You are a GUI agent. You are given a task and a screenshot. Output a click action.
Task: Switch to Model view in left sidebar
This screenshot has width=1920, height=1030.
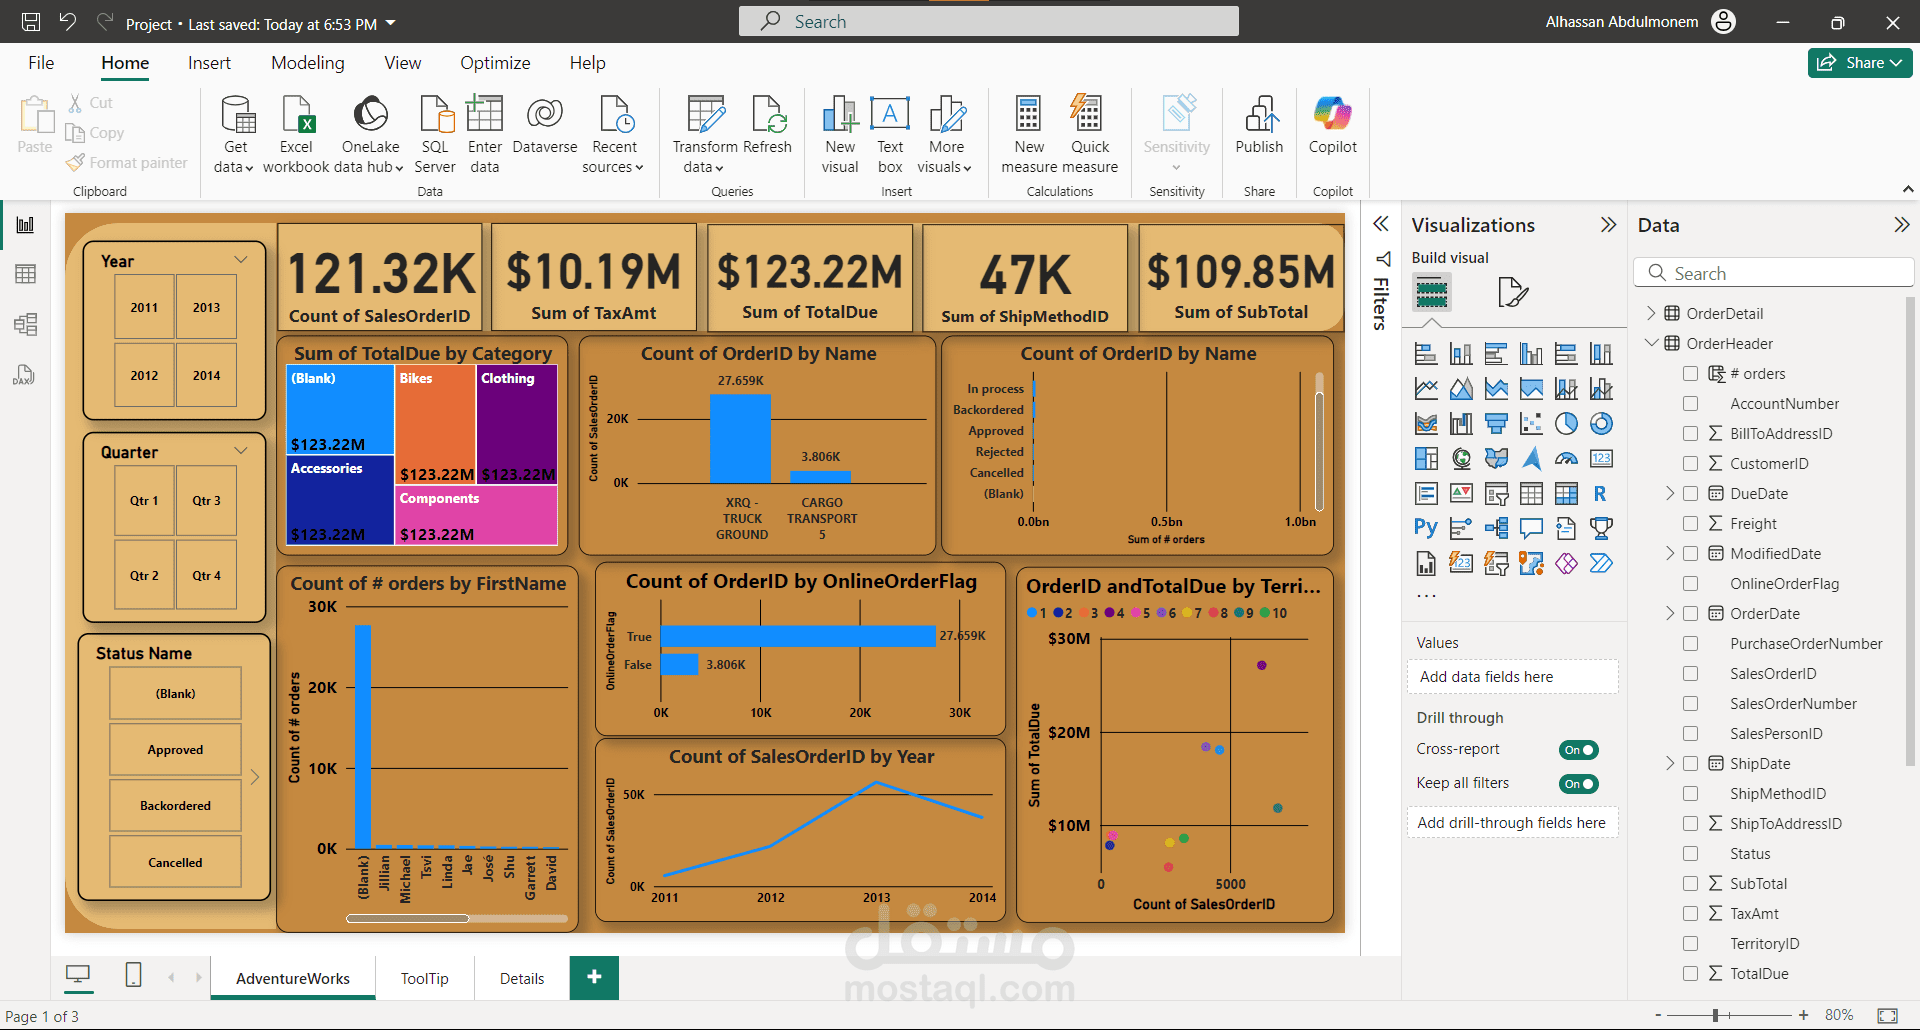point(25,324)
